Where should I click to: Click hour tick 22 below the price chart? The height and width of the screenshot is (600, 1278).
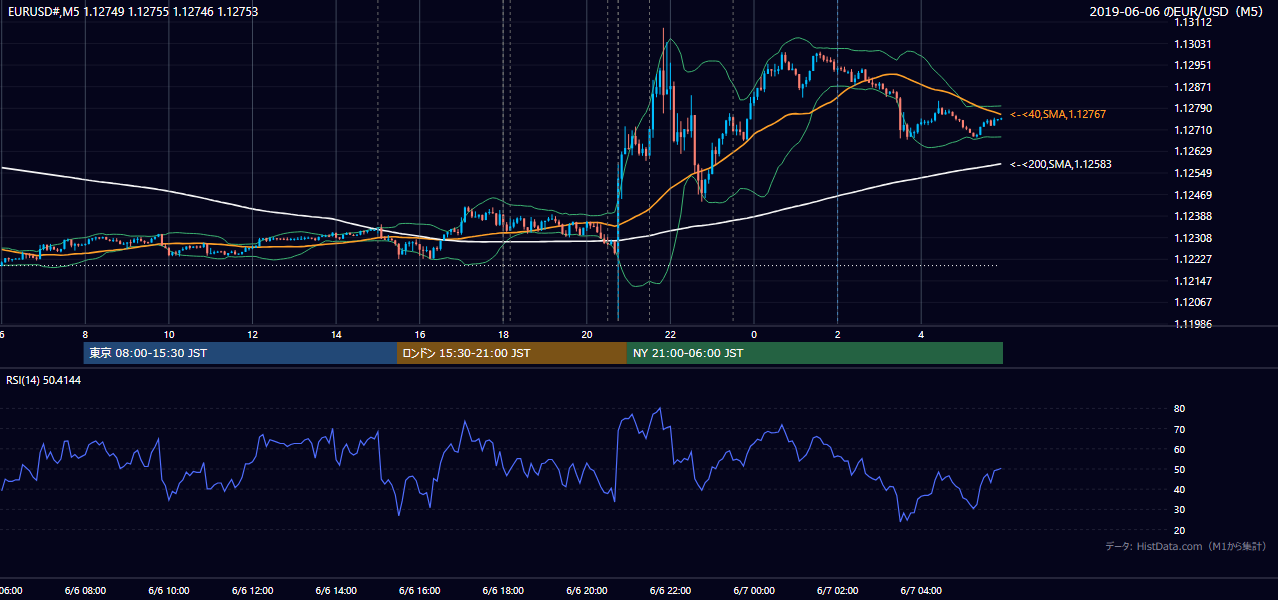pyautogui.click(x=671, y=335)
